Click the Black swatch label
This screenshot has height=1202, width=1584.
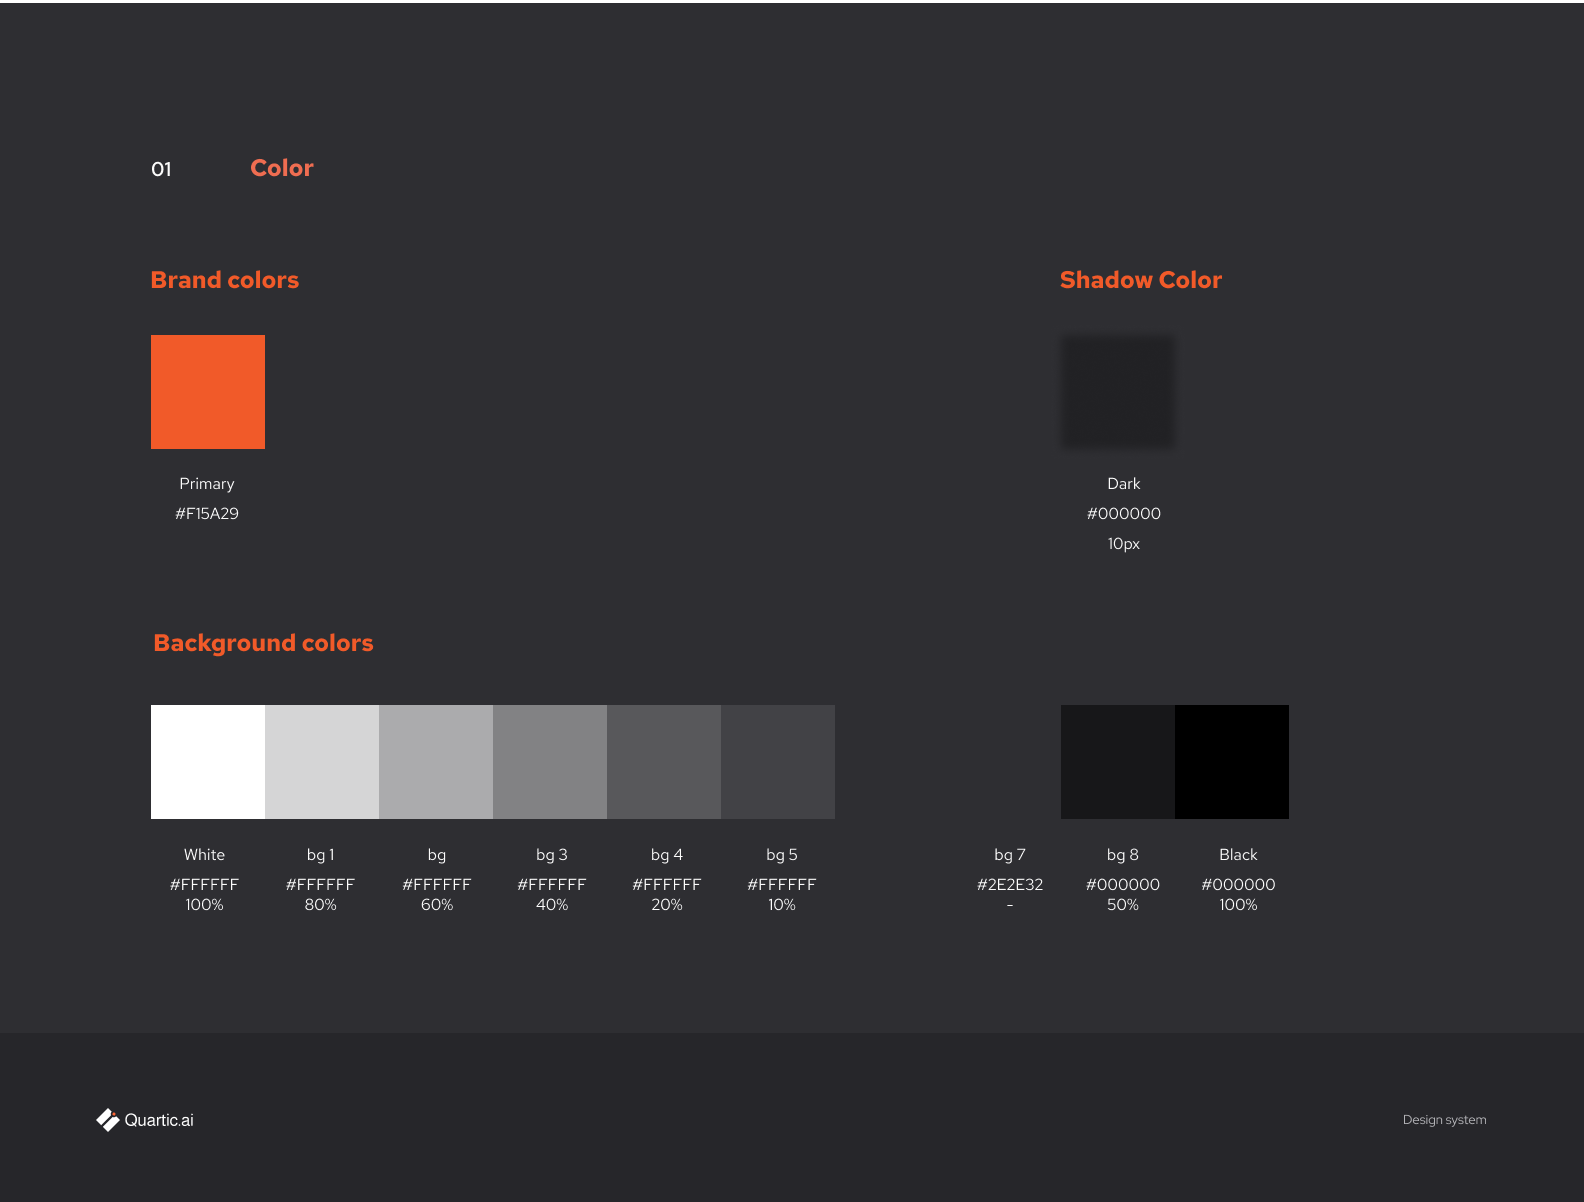point(1238,855)
